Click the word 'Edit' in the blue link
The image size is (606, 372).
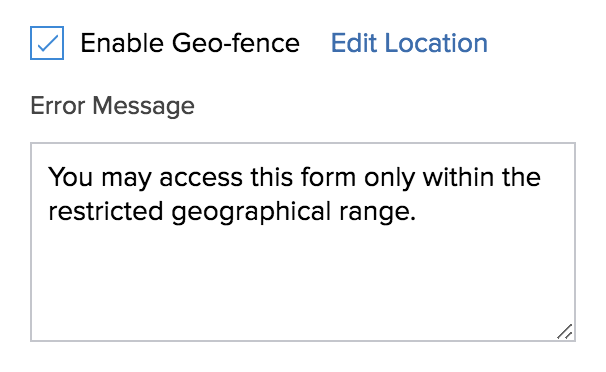point(354,43)
